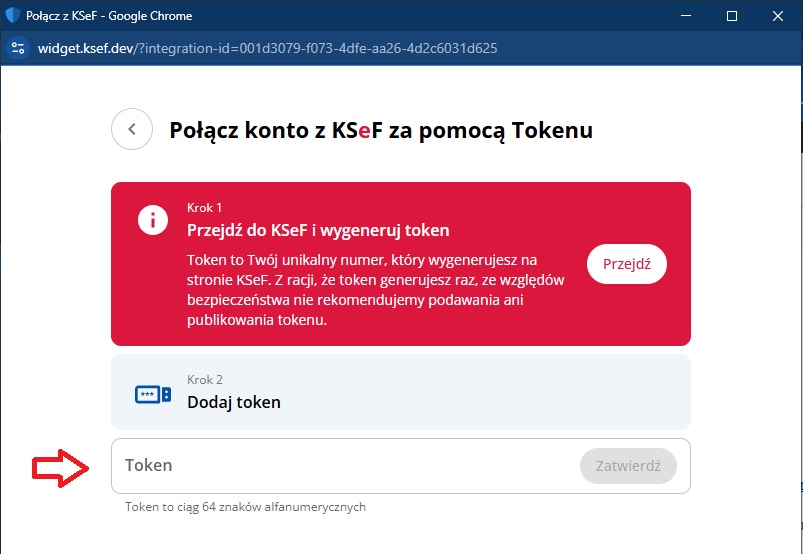Open site information icon in address bar
Viewport: 803px width, 554px height.
tap(17, 49)
